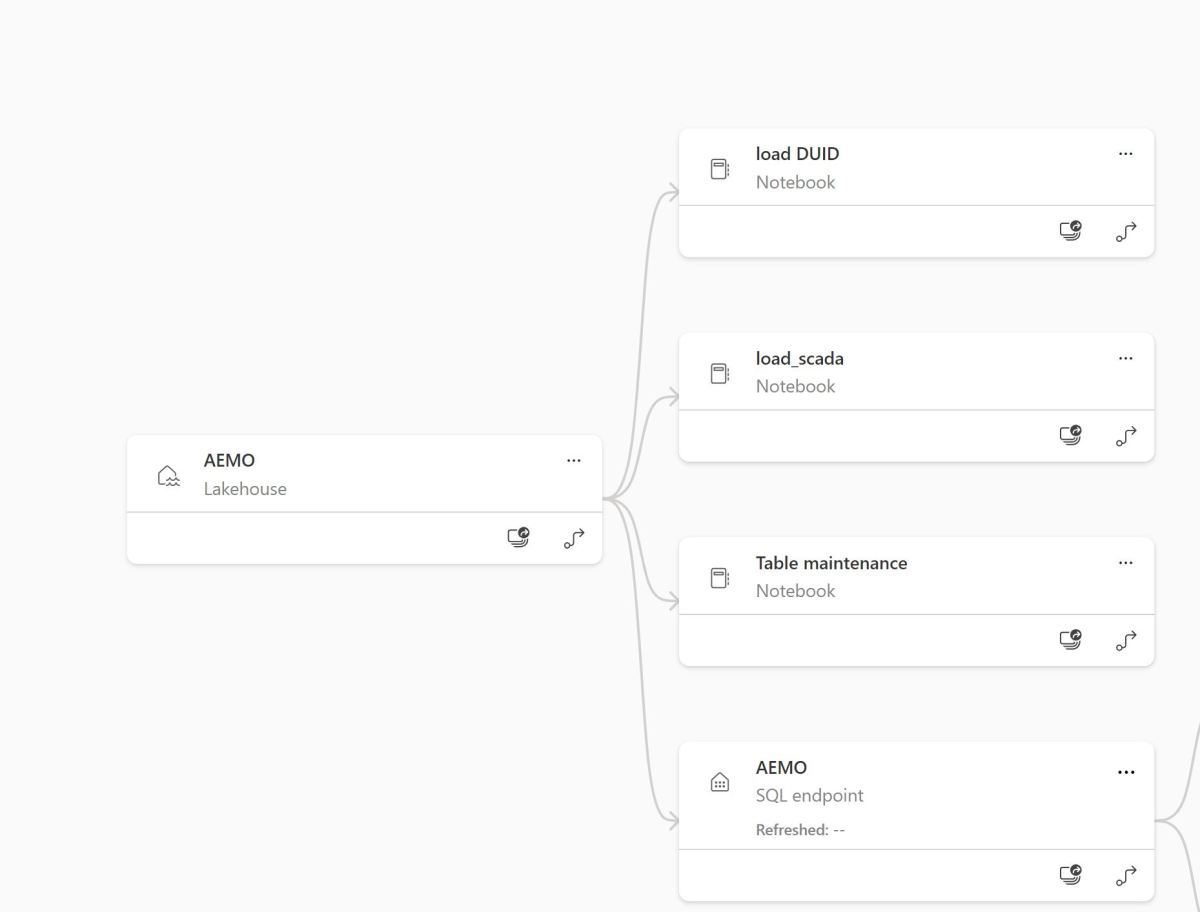Click the Table maintenance notebook icon
The height and width of the screenshot is (912, 1200).
coord(719,578)
